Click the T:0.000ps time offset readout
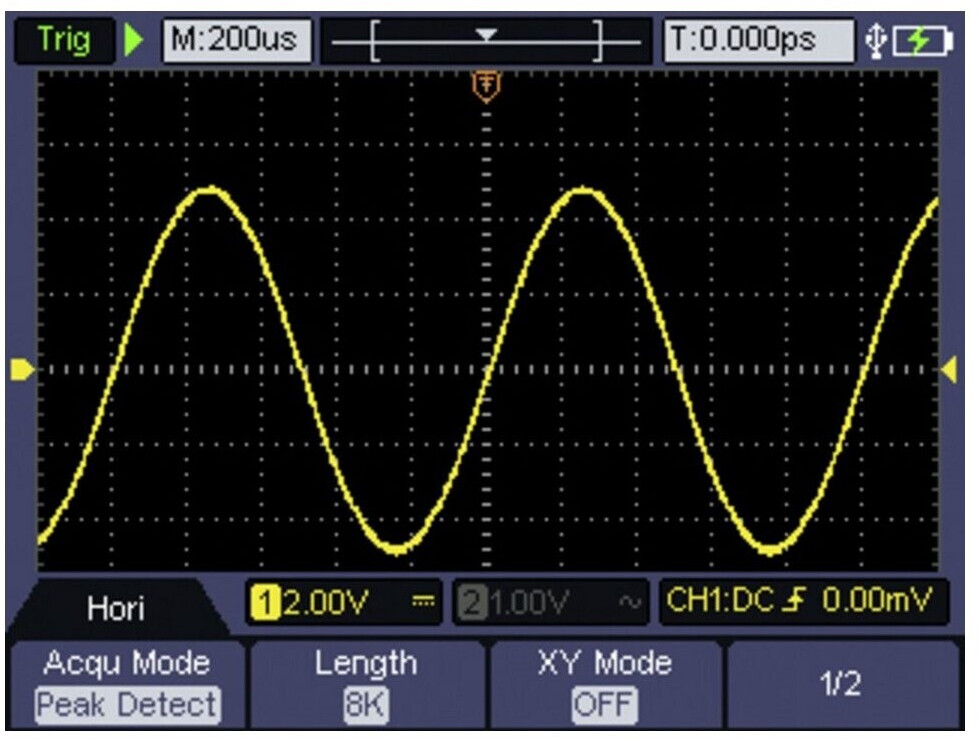 (x=758, y=42)
